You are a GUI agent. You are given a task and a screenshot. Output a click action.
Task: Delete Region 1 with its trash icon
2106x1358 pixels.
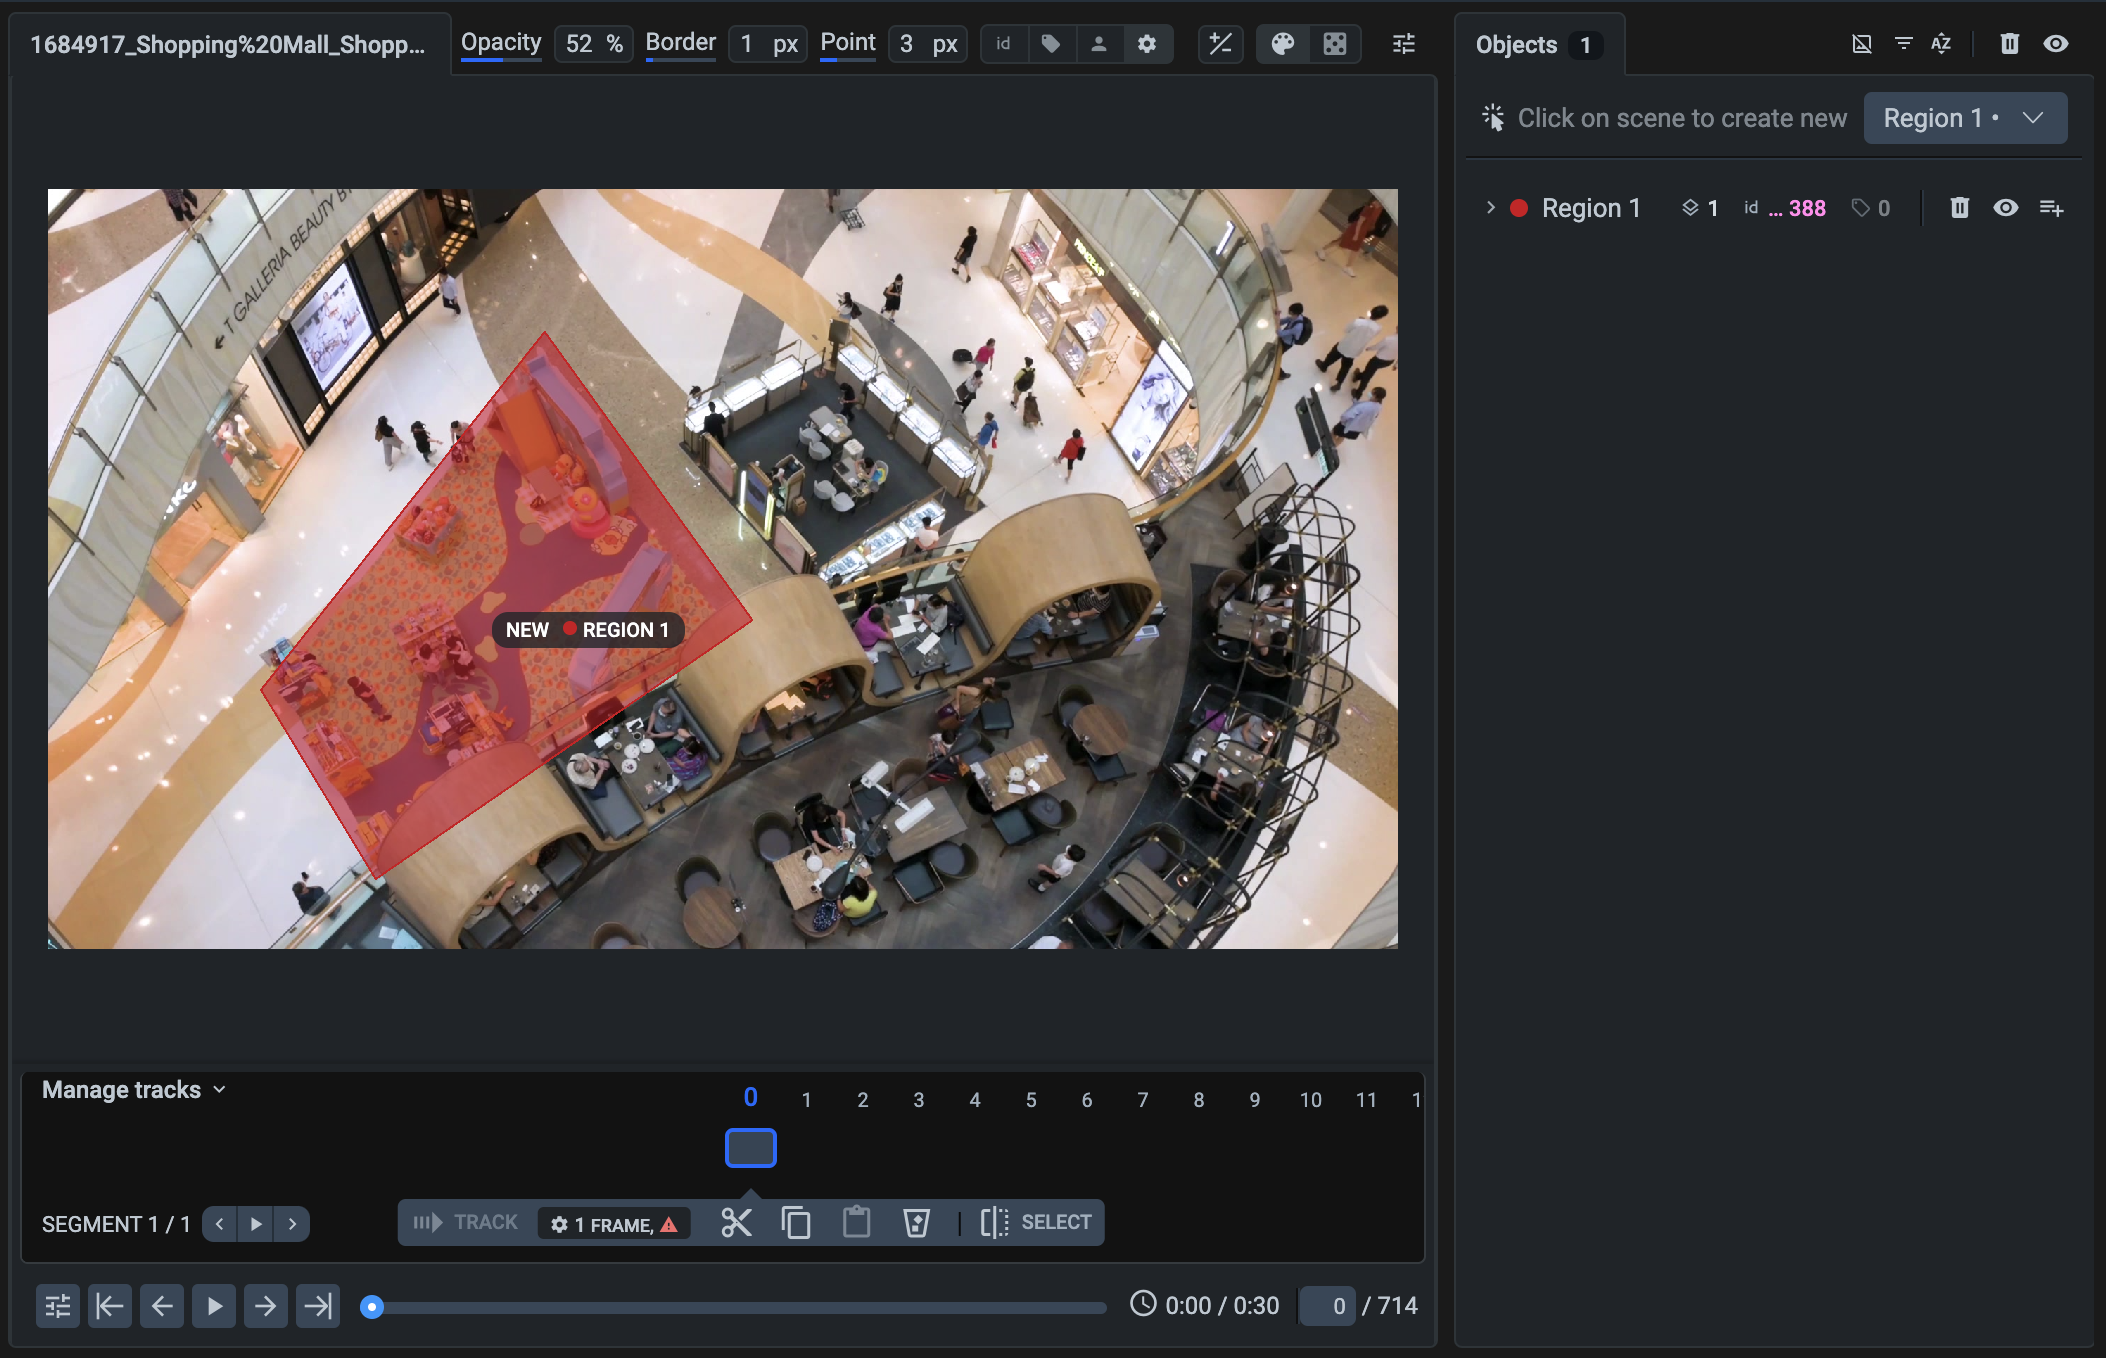click(1959, 208)
